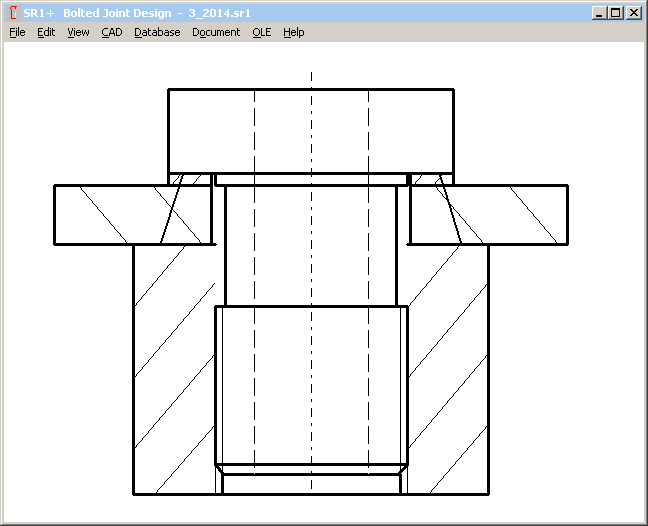This screenshot has height=526, width=648.
Task: Open the OLE menu
Action: 261,32
